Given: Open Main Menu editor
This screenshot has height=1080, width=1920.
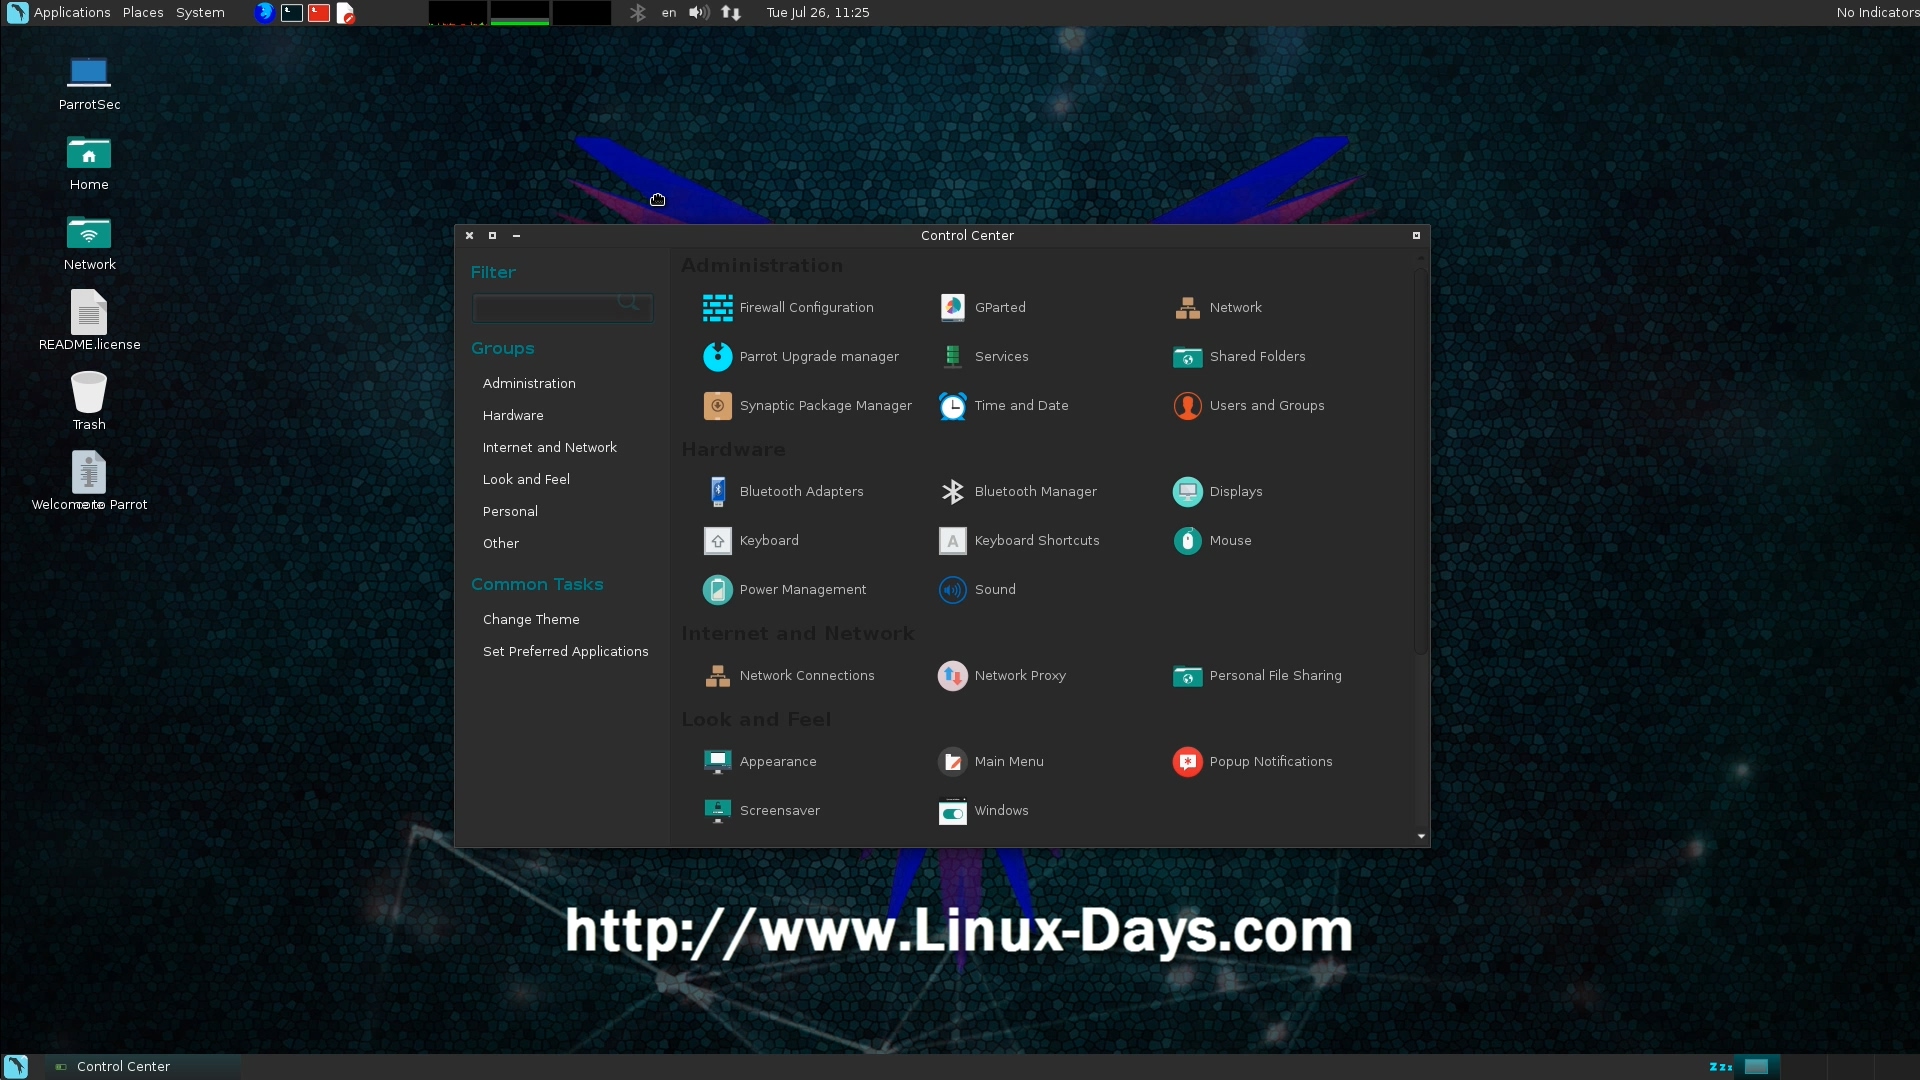Looking at the screenshot, I should 991,761.
